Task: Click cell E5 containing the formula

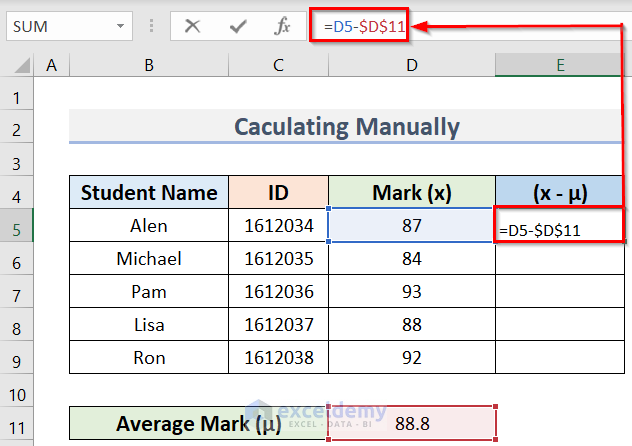Action: click(560, 227)
